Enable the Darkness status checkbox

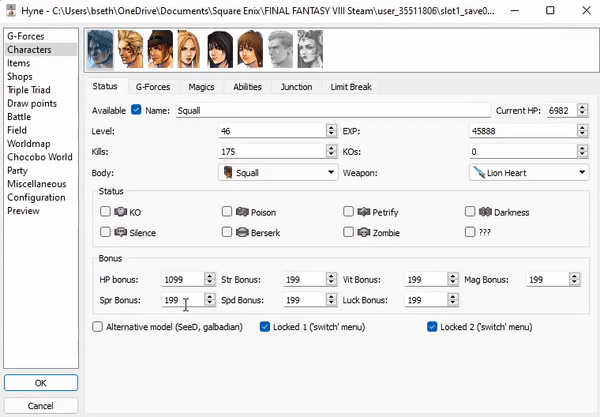[470, 211]
